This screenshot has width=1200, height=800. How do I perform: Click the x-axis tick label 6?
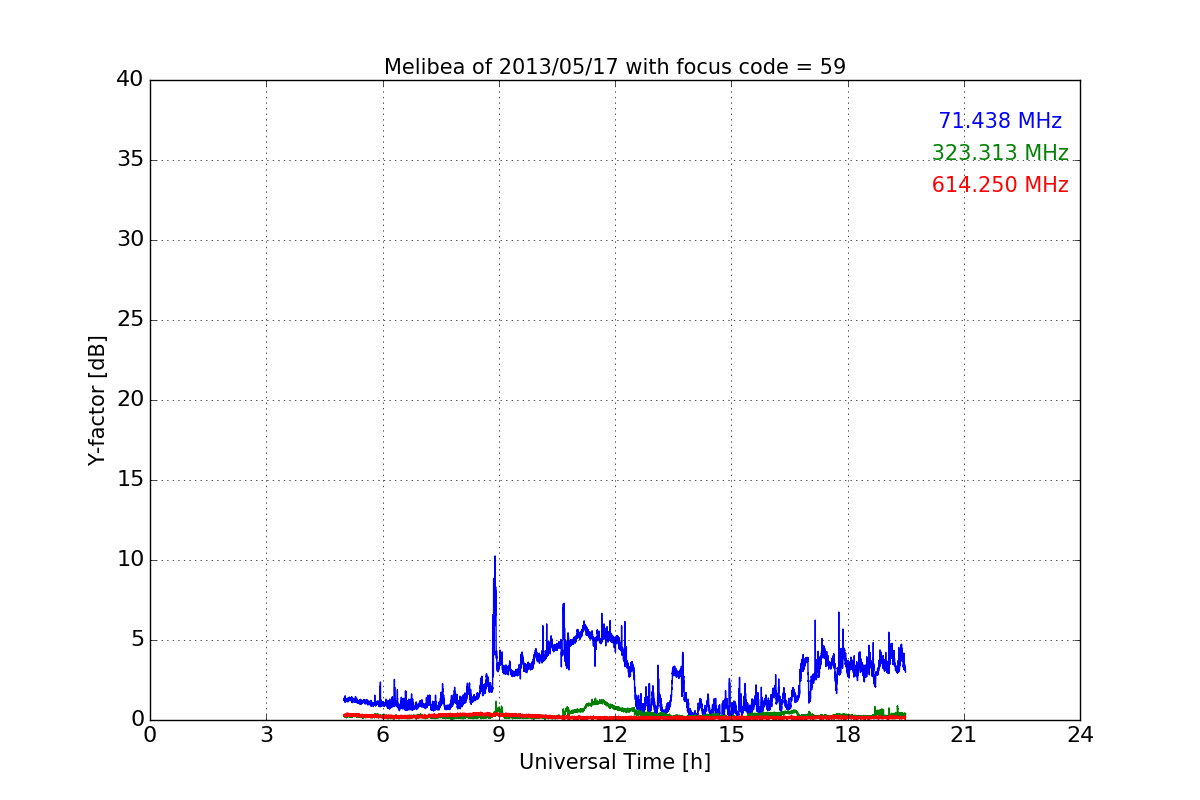tap(382, 735)
